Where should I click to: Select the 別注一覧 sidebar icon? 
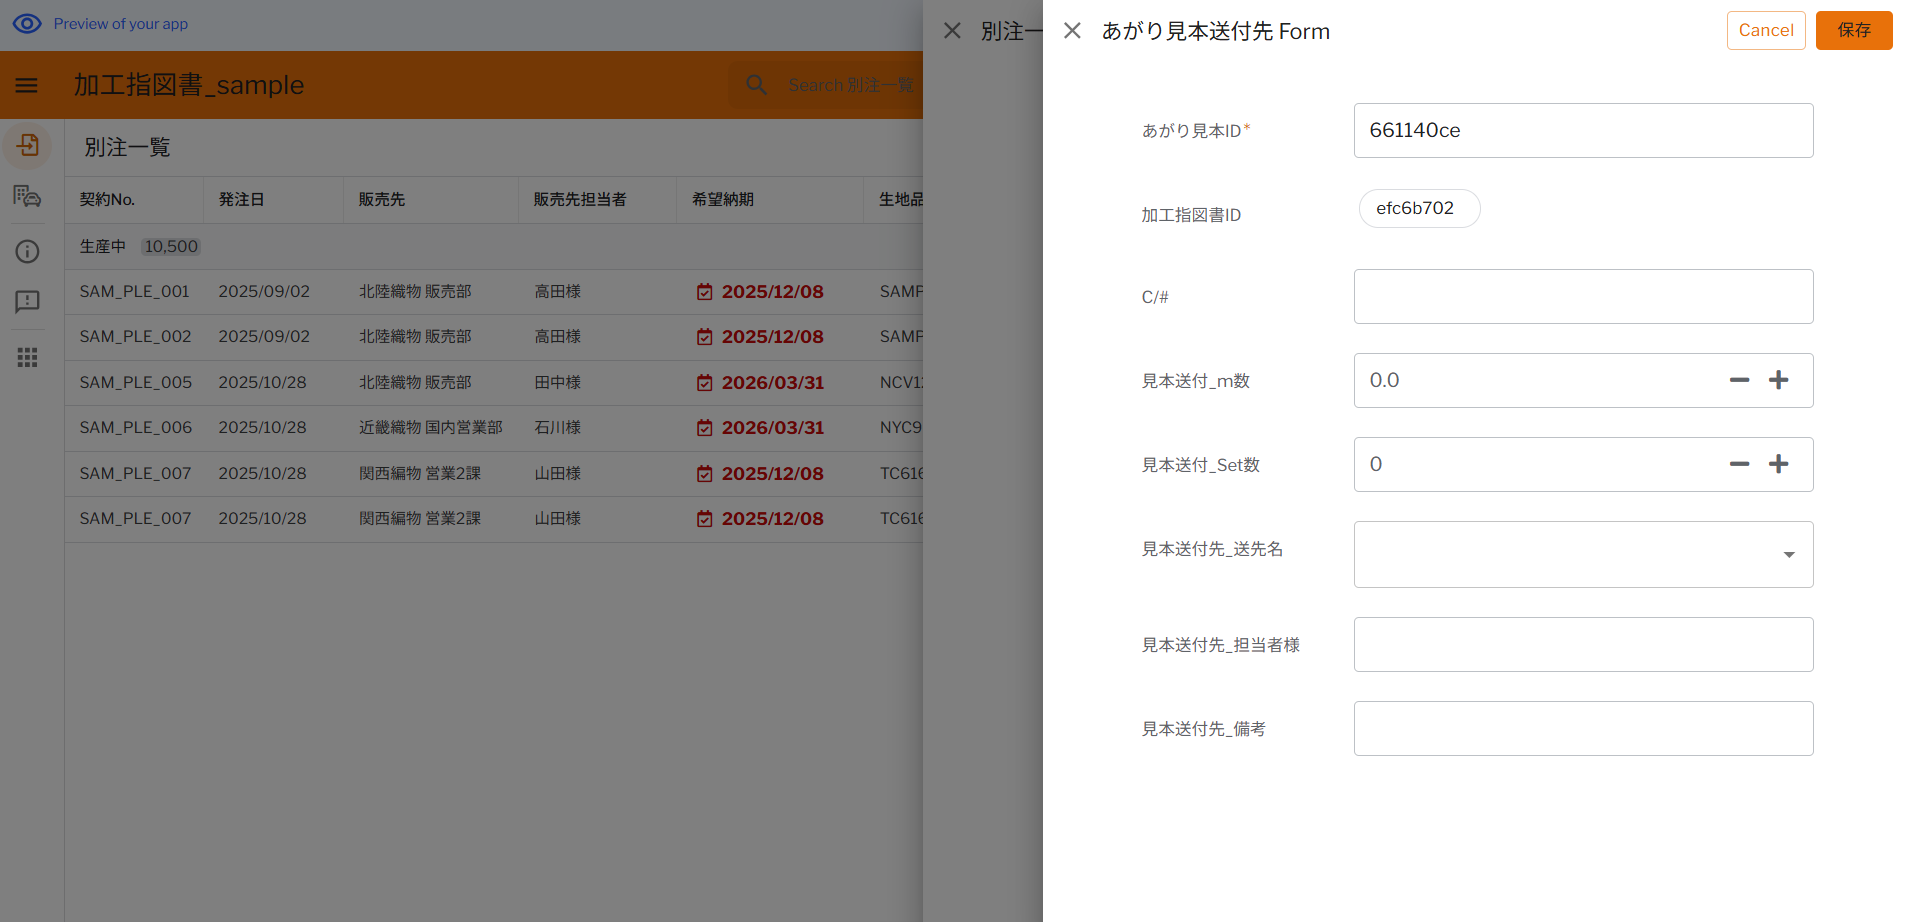[28, 146]
